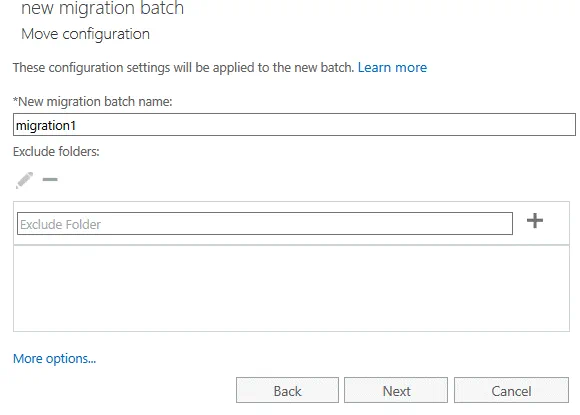Place cursor after 'migration1' text
Viewport: 580px width, 415px height.
coord(77,125)
